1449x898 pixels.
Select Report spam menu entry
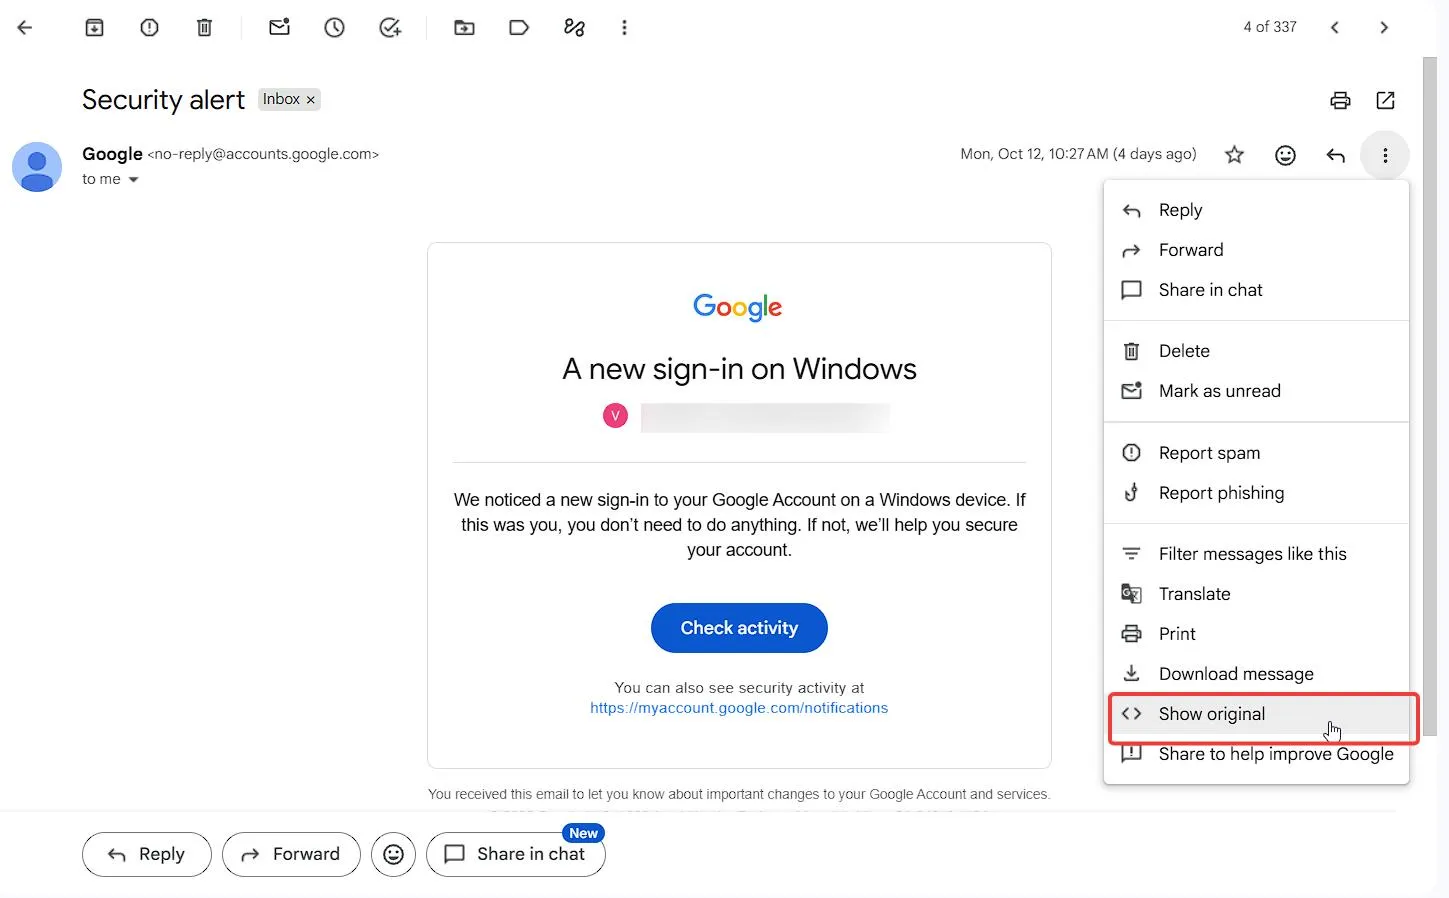click(1256, 453)
